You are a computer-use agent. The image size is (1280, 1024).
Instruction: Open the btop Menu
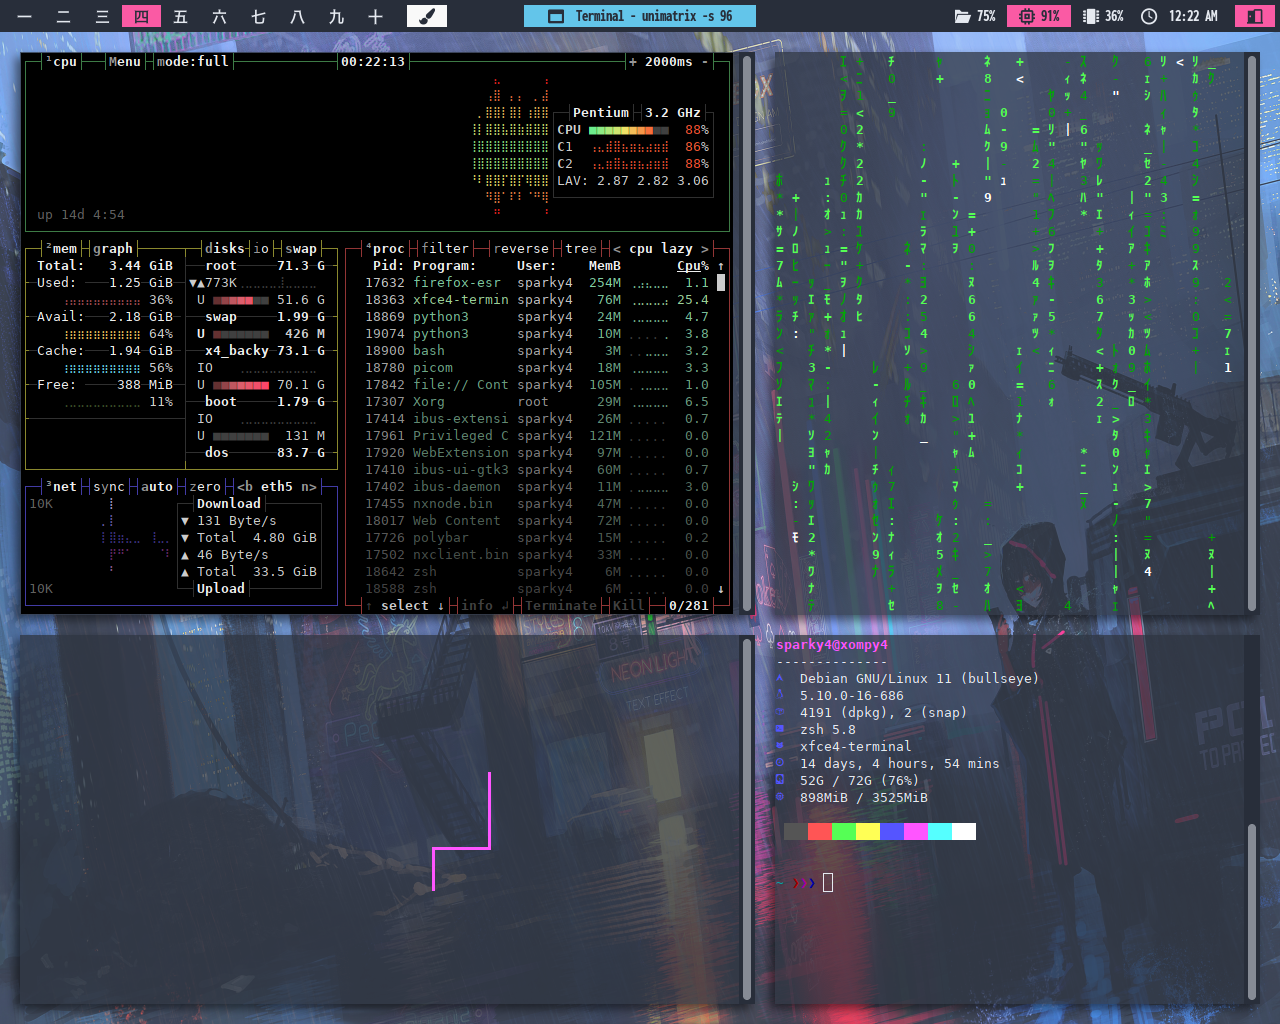pos(124,62)
